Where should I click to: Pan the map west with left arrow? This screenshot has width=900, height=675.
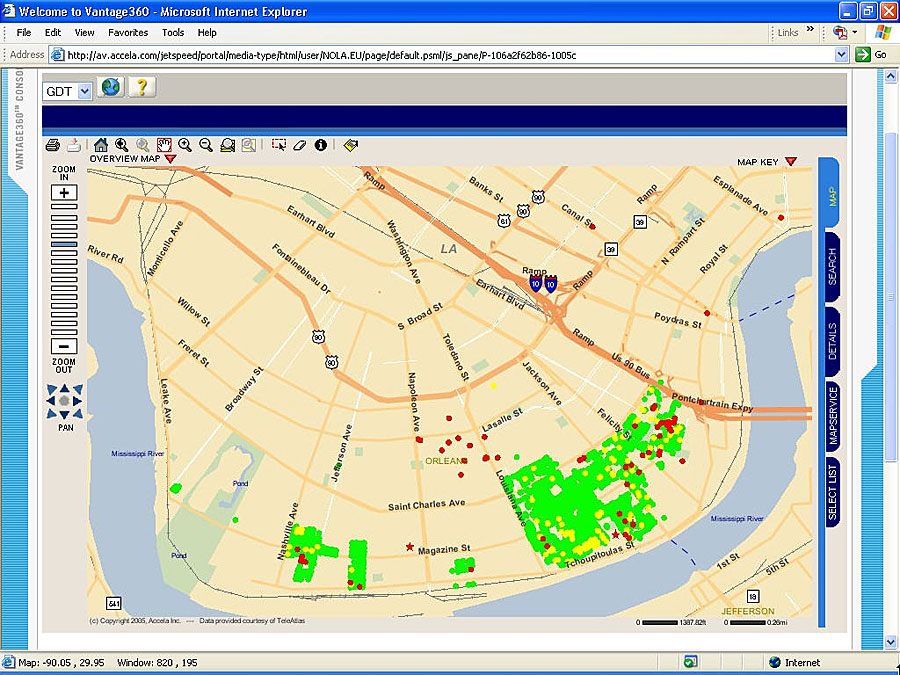[51, 401]
